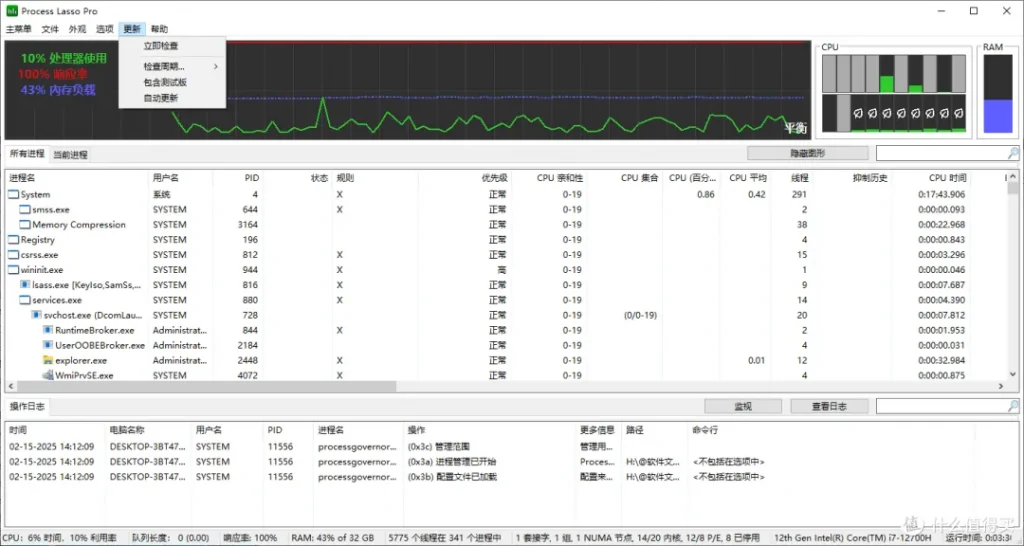Select the RuntimeBroker.exe process name
This screenshot has width=1024, height=546.
tap(95, 330)
